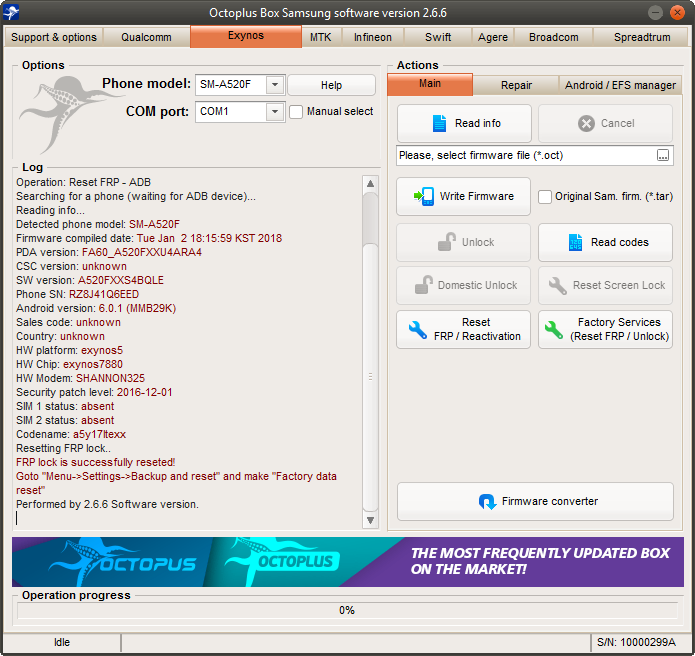Viewport: 695px width, 656px height.
Task: Open the MTK tab
Action: [x=320, y=37]
